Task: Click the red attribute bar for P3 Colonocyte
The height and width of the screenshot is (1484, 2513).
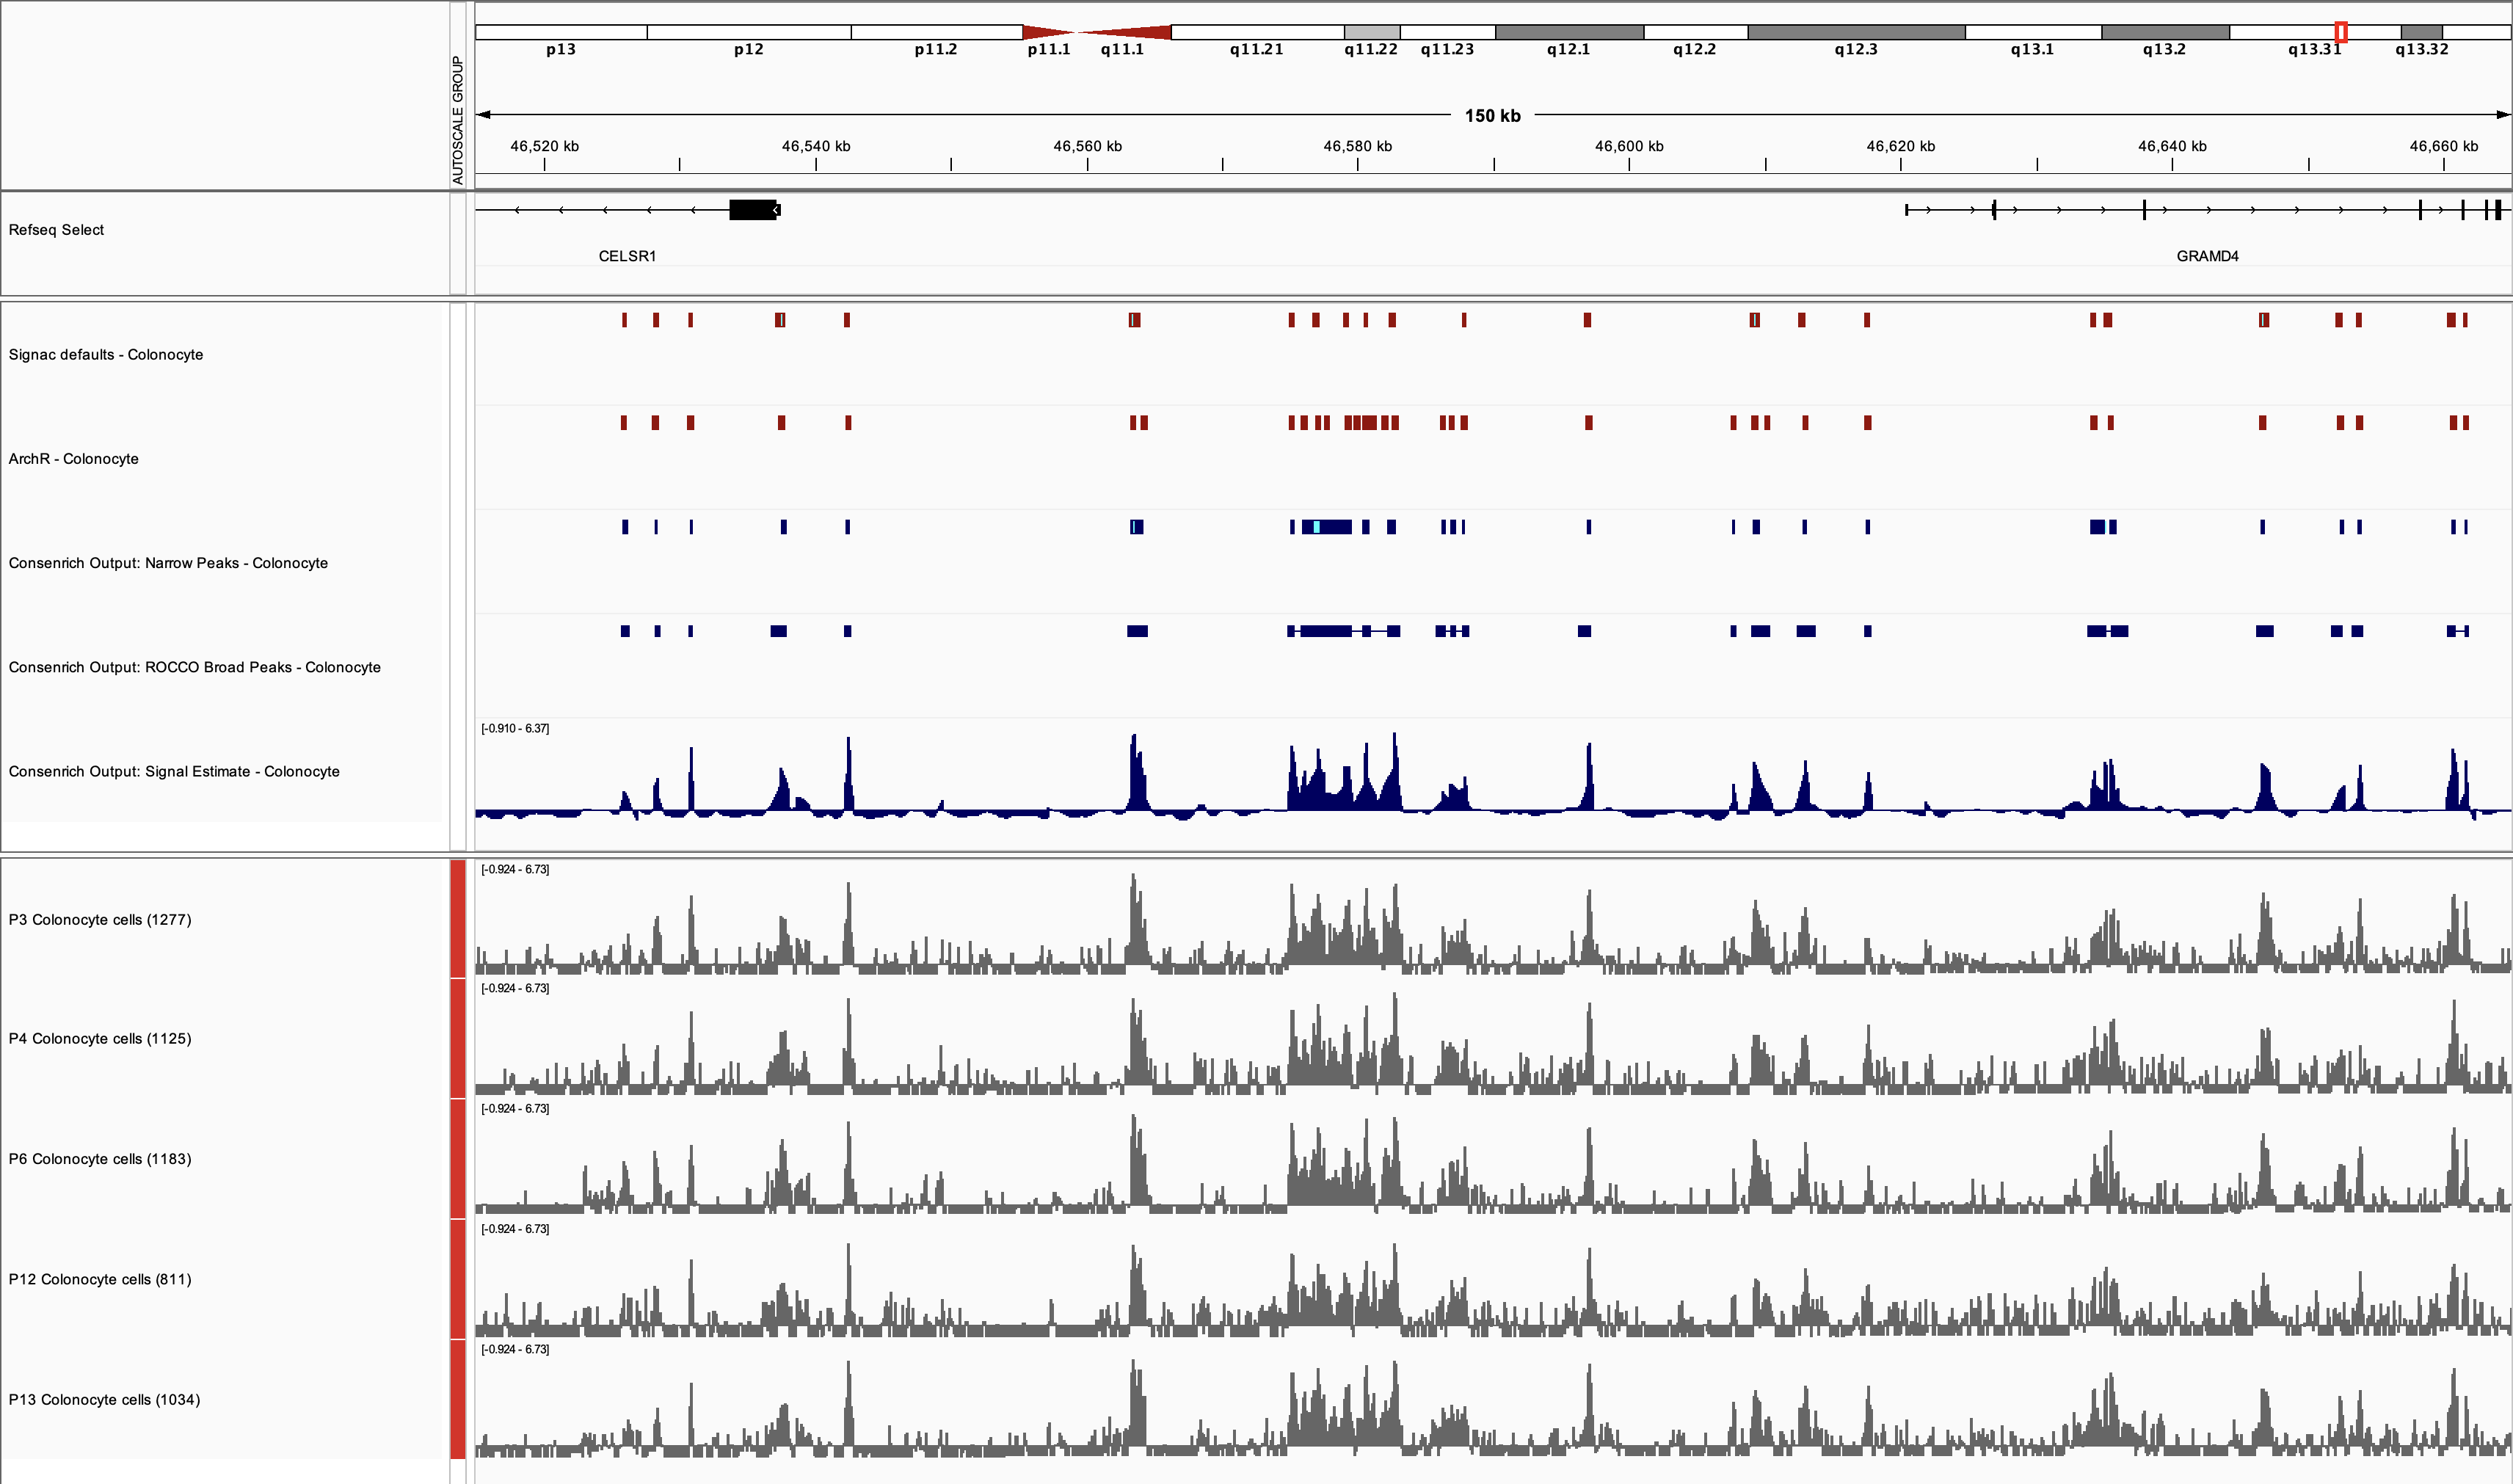Action: 458,918
